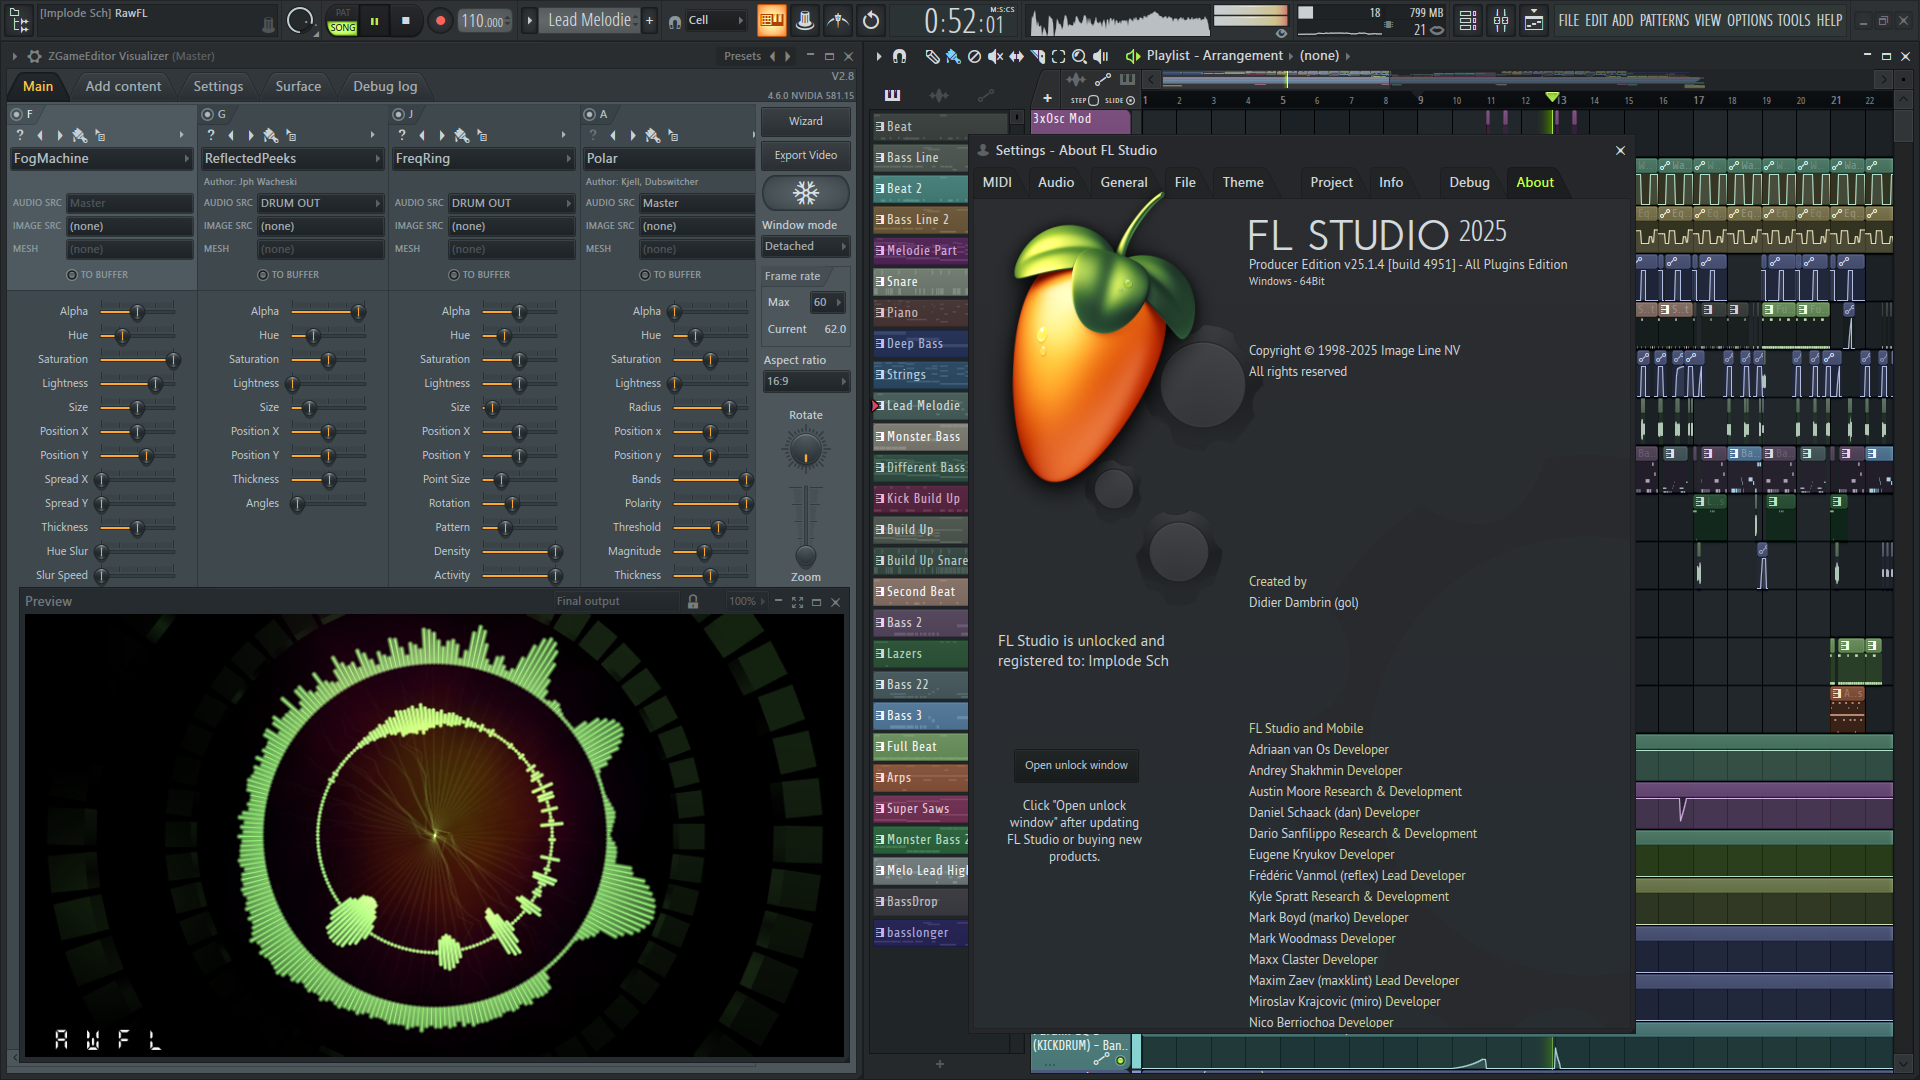Adjust FogMachine Saturation slider
1920x1080 pixels.
(x=138, y=359)
